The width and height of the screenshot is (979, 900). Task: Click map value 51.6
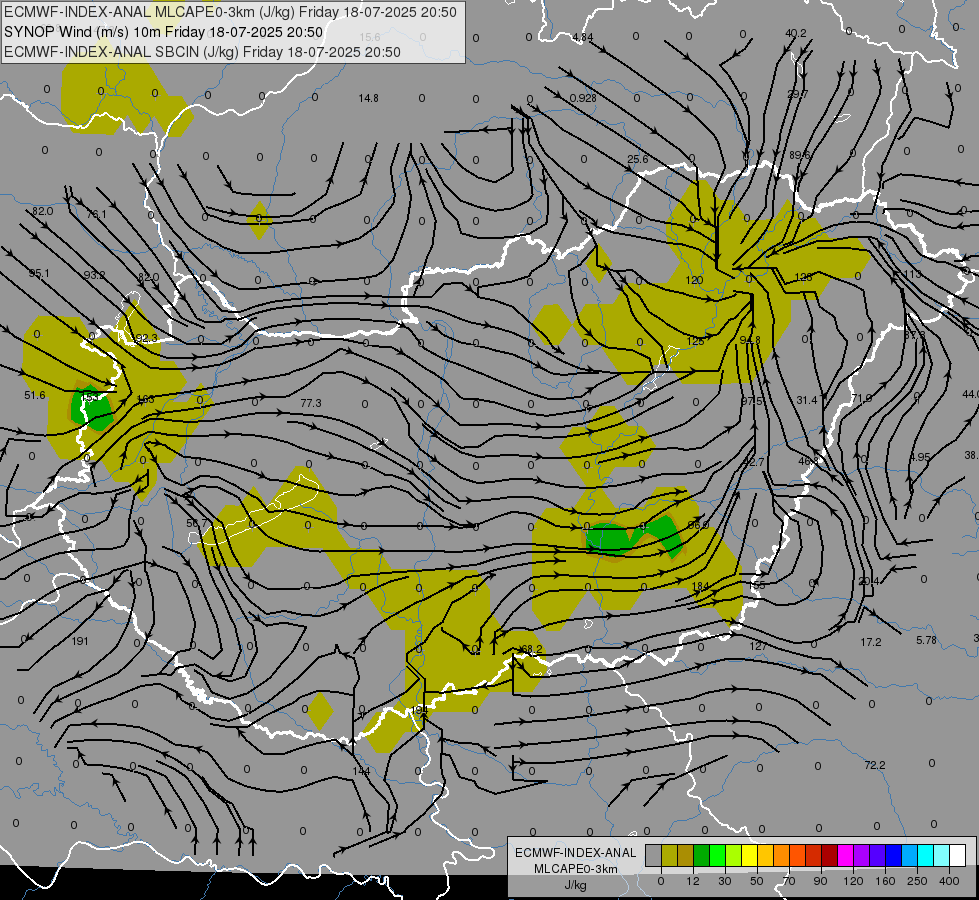[35, 395]
